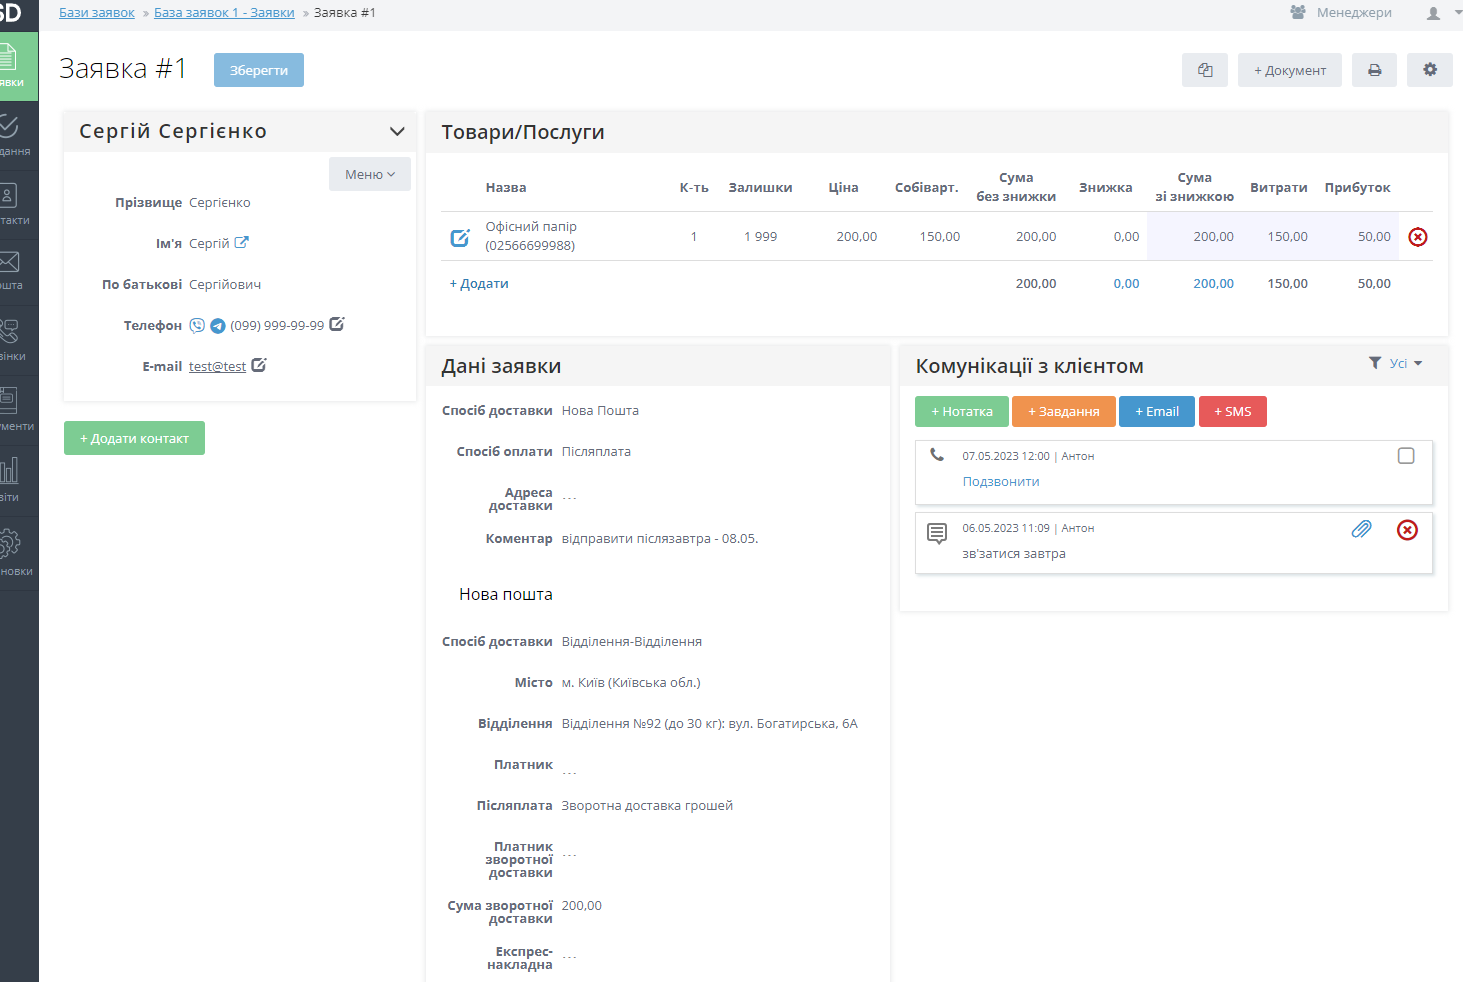This screenshot has width=1463, height=982.
Task: Go to Бази заявок breadcrumb
Action: (x=96, y=13)
